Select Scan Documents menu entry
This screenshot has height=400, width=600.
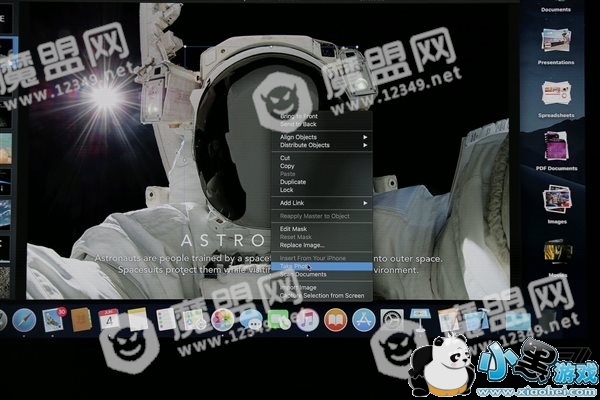(322, 274)
